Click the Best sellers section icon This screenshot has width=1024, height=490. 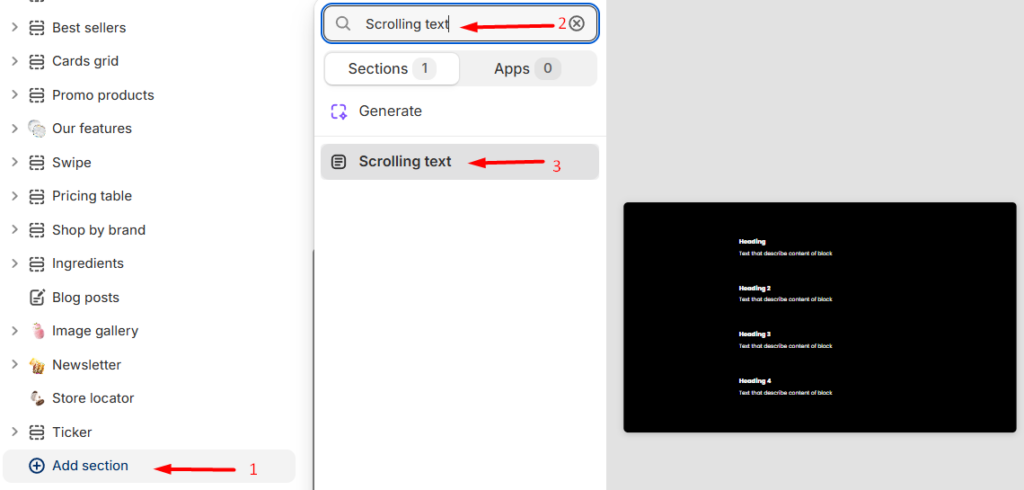pos(37,27)
